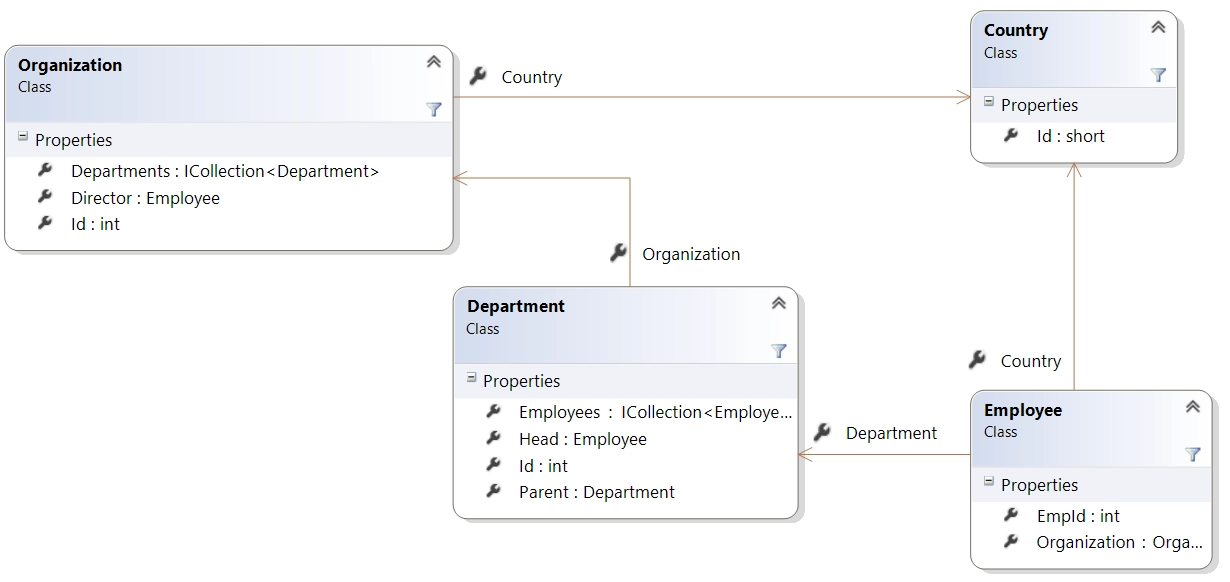Collapse Properties section in Organization class
1230x582 pixels.
23,138
